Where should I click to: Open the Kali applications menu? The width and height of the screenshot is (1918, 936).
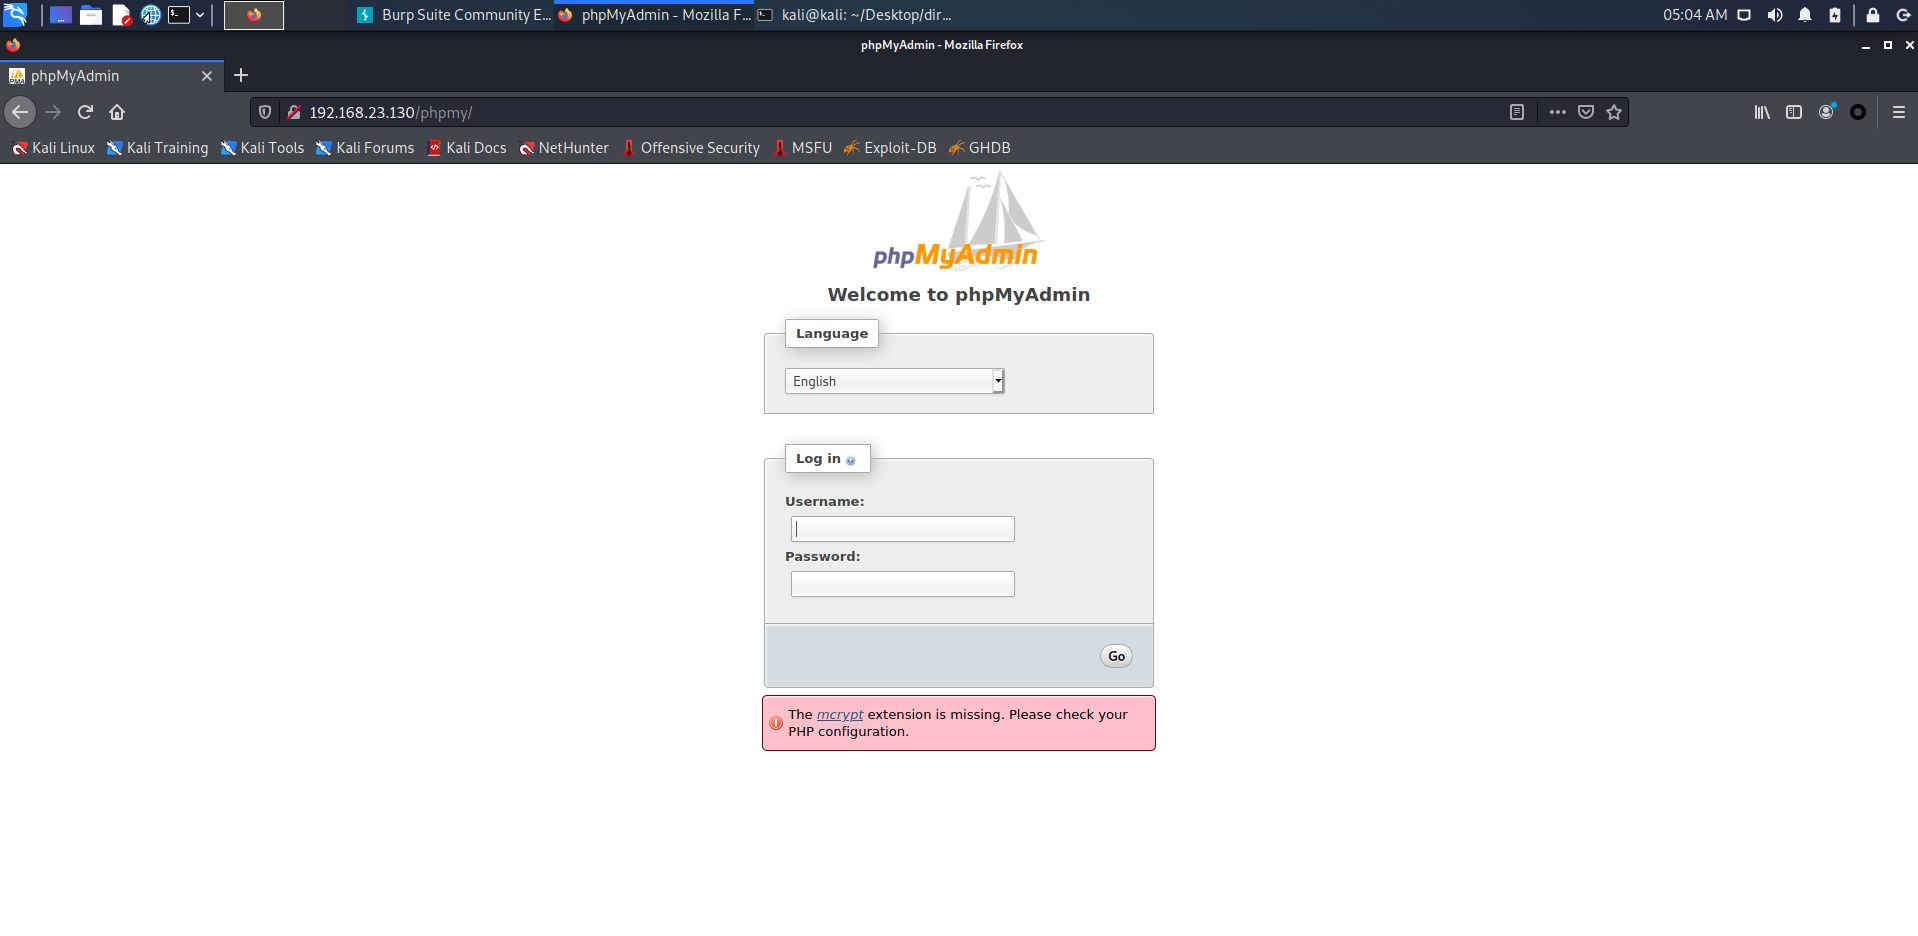click(15, 15)
